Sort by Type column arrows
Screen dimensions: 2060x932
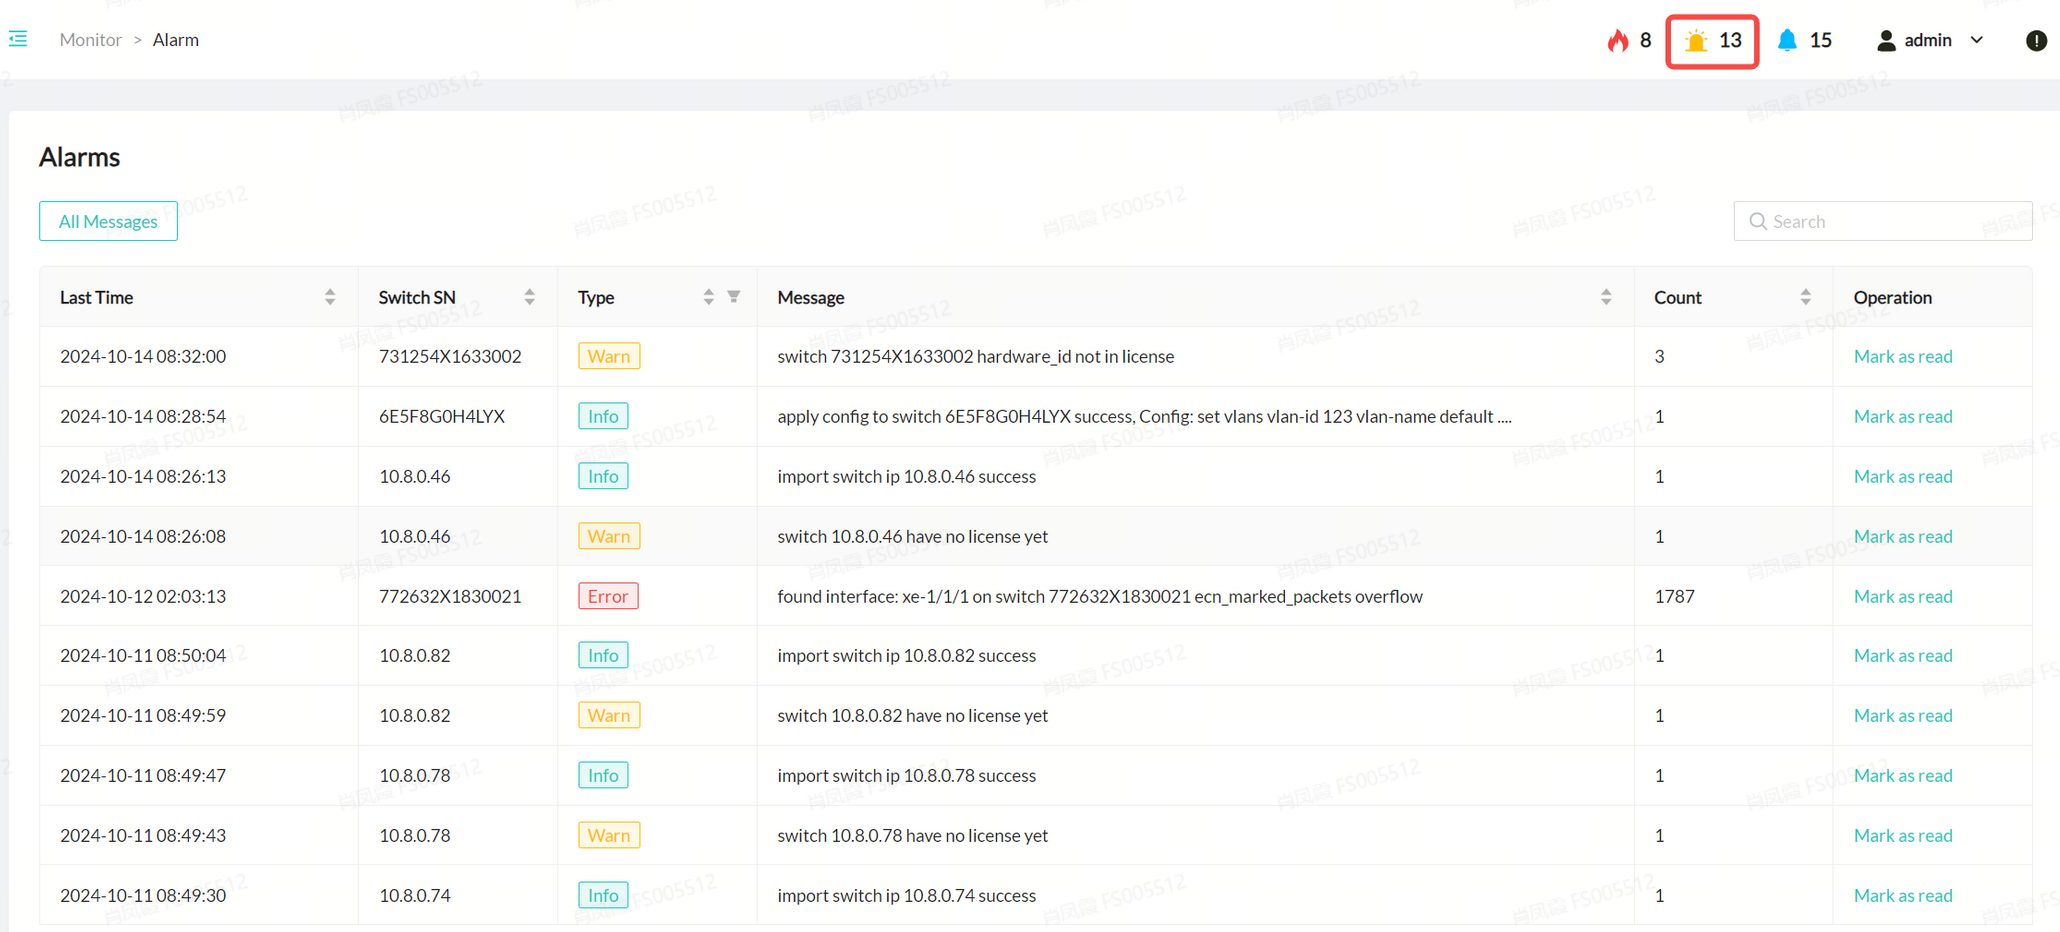point(708,297)
